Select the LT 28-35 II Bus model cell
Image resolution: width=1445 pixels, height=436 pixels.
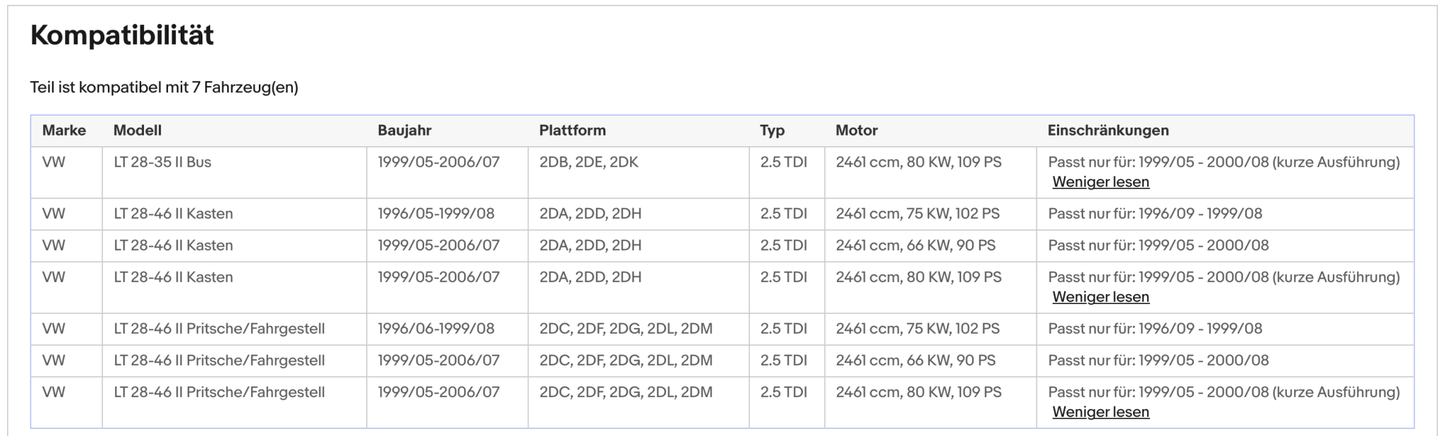(162, 162)
